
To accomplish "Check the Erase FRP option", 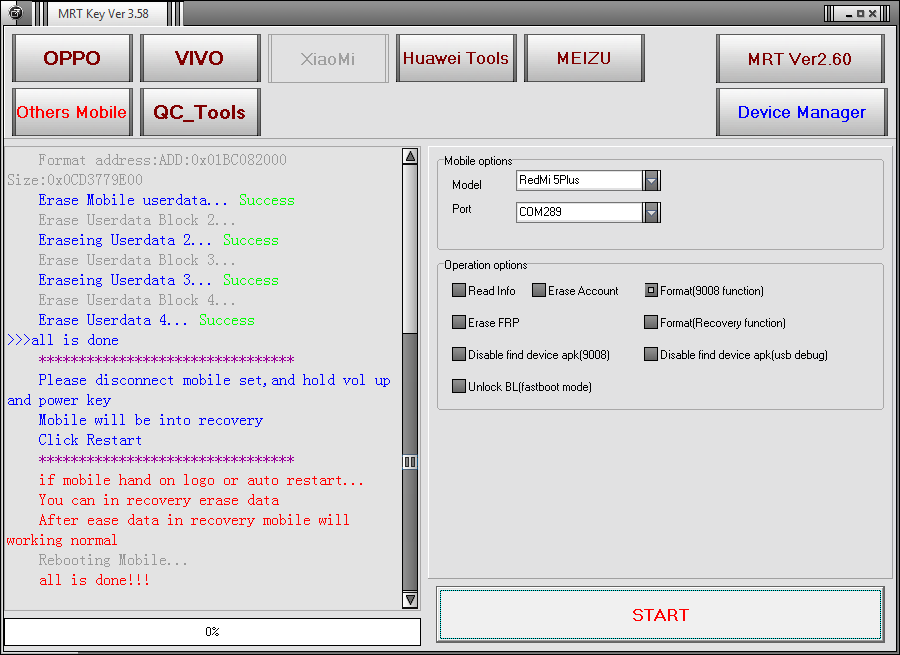I will pyautogui.click(x=459, y=323).
